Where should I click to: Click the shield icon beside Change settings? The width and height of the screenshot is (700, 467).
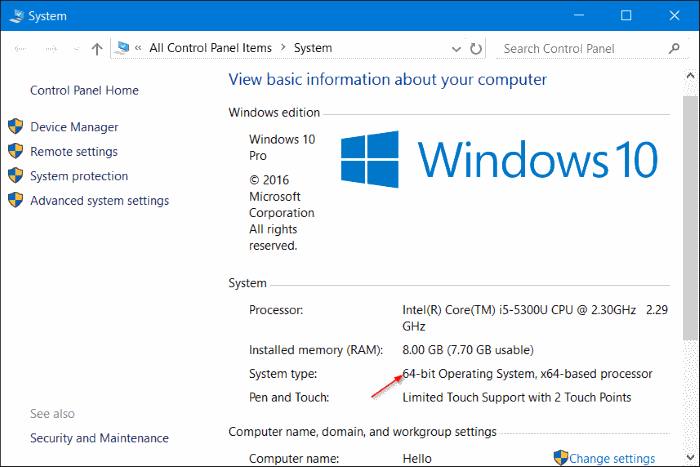coord(561,458)
